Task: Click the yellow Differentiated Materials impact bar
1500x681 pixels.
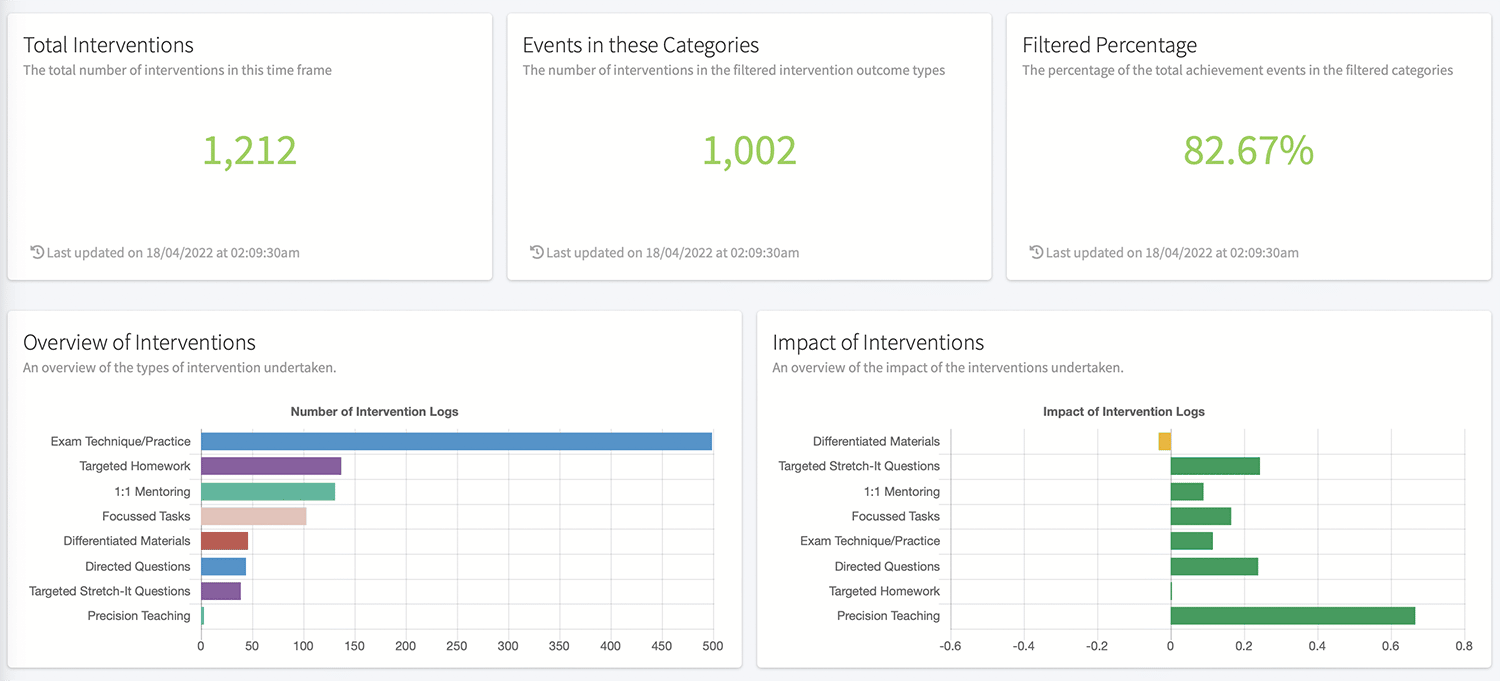Action: coord(1164,441)
